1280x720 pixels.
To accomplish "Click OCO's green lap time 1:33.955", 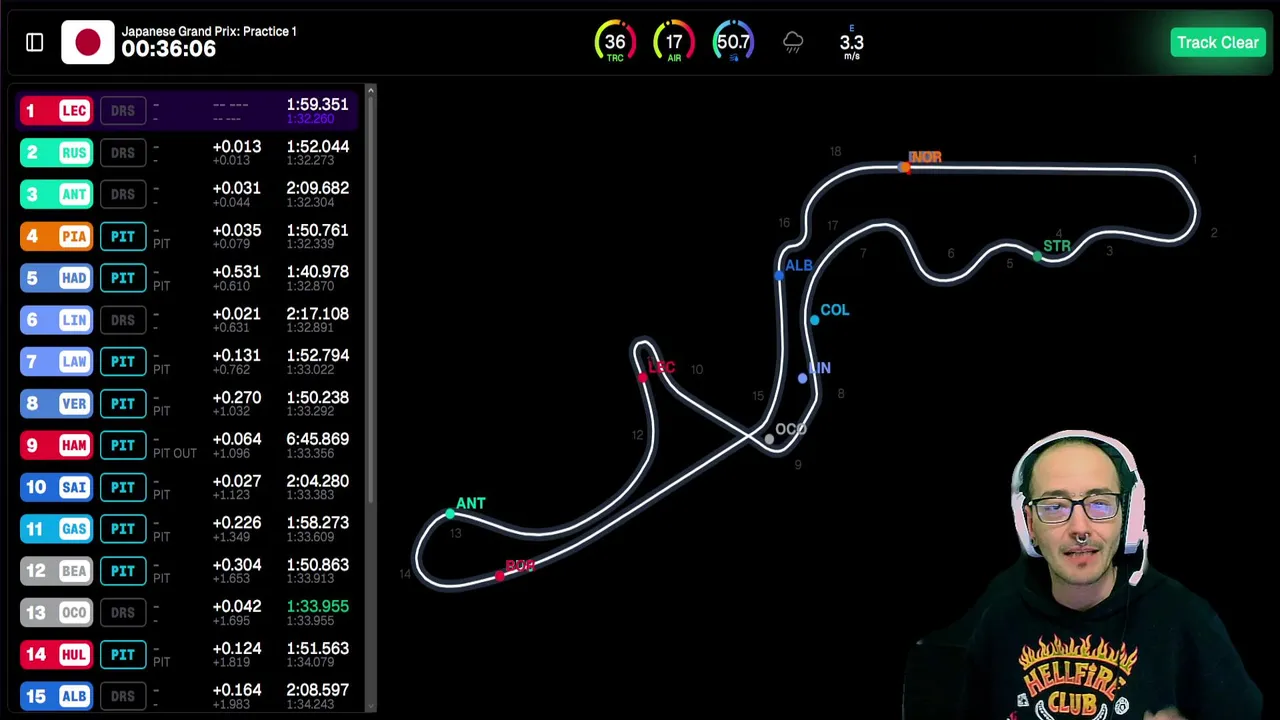I will coord(317,606).
